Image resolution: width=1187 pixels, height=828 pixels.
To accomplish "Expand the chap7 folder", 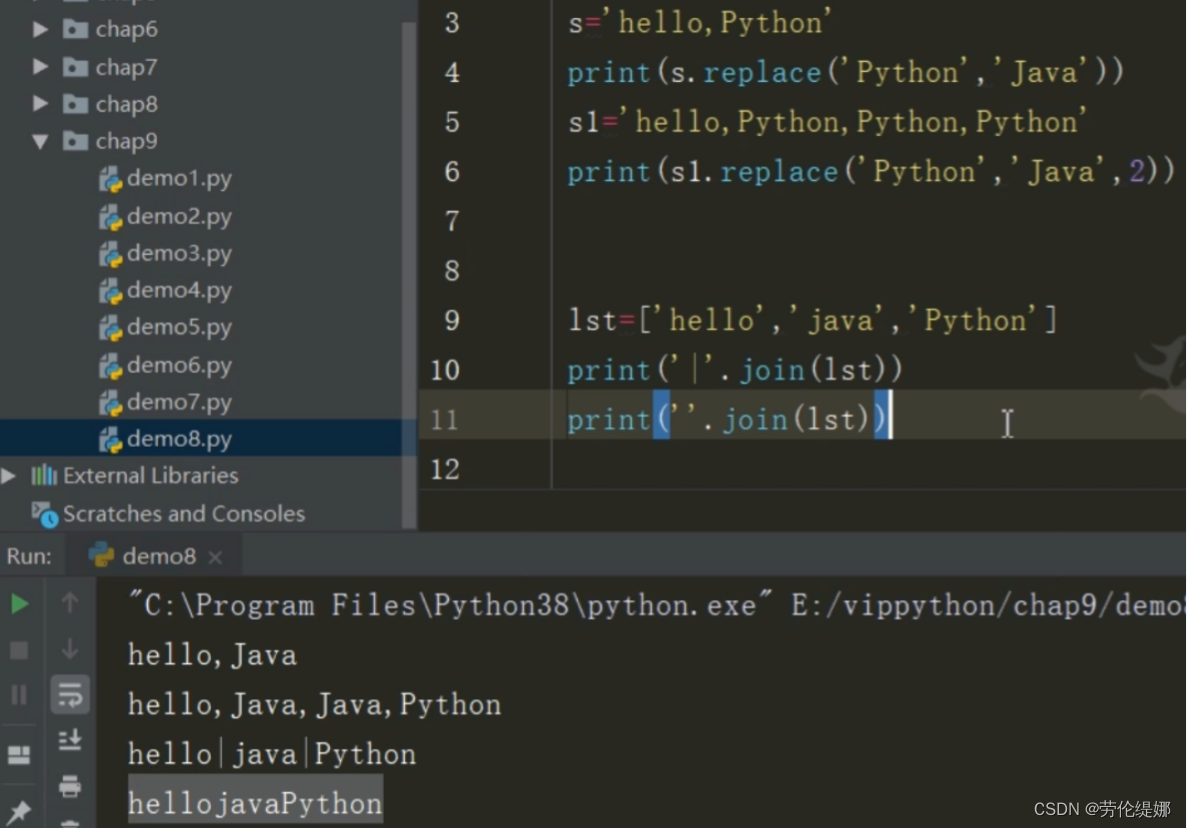I will point(40,67).
